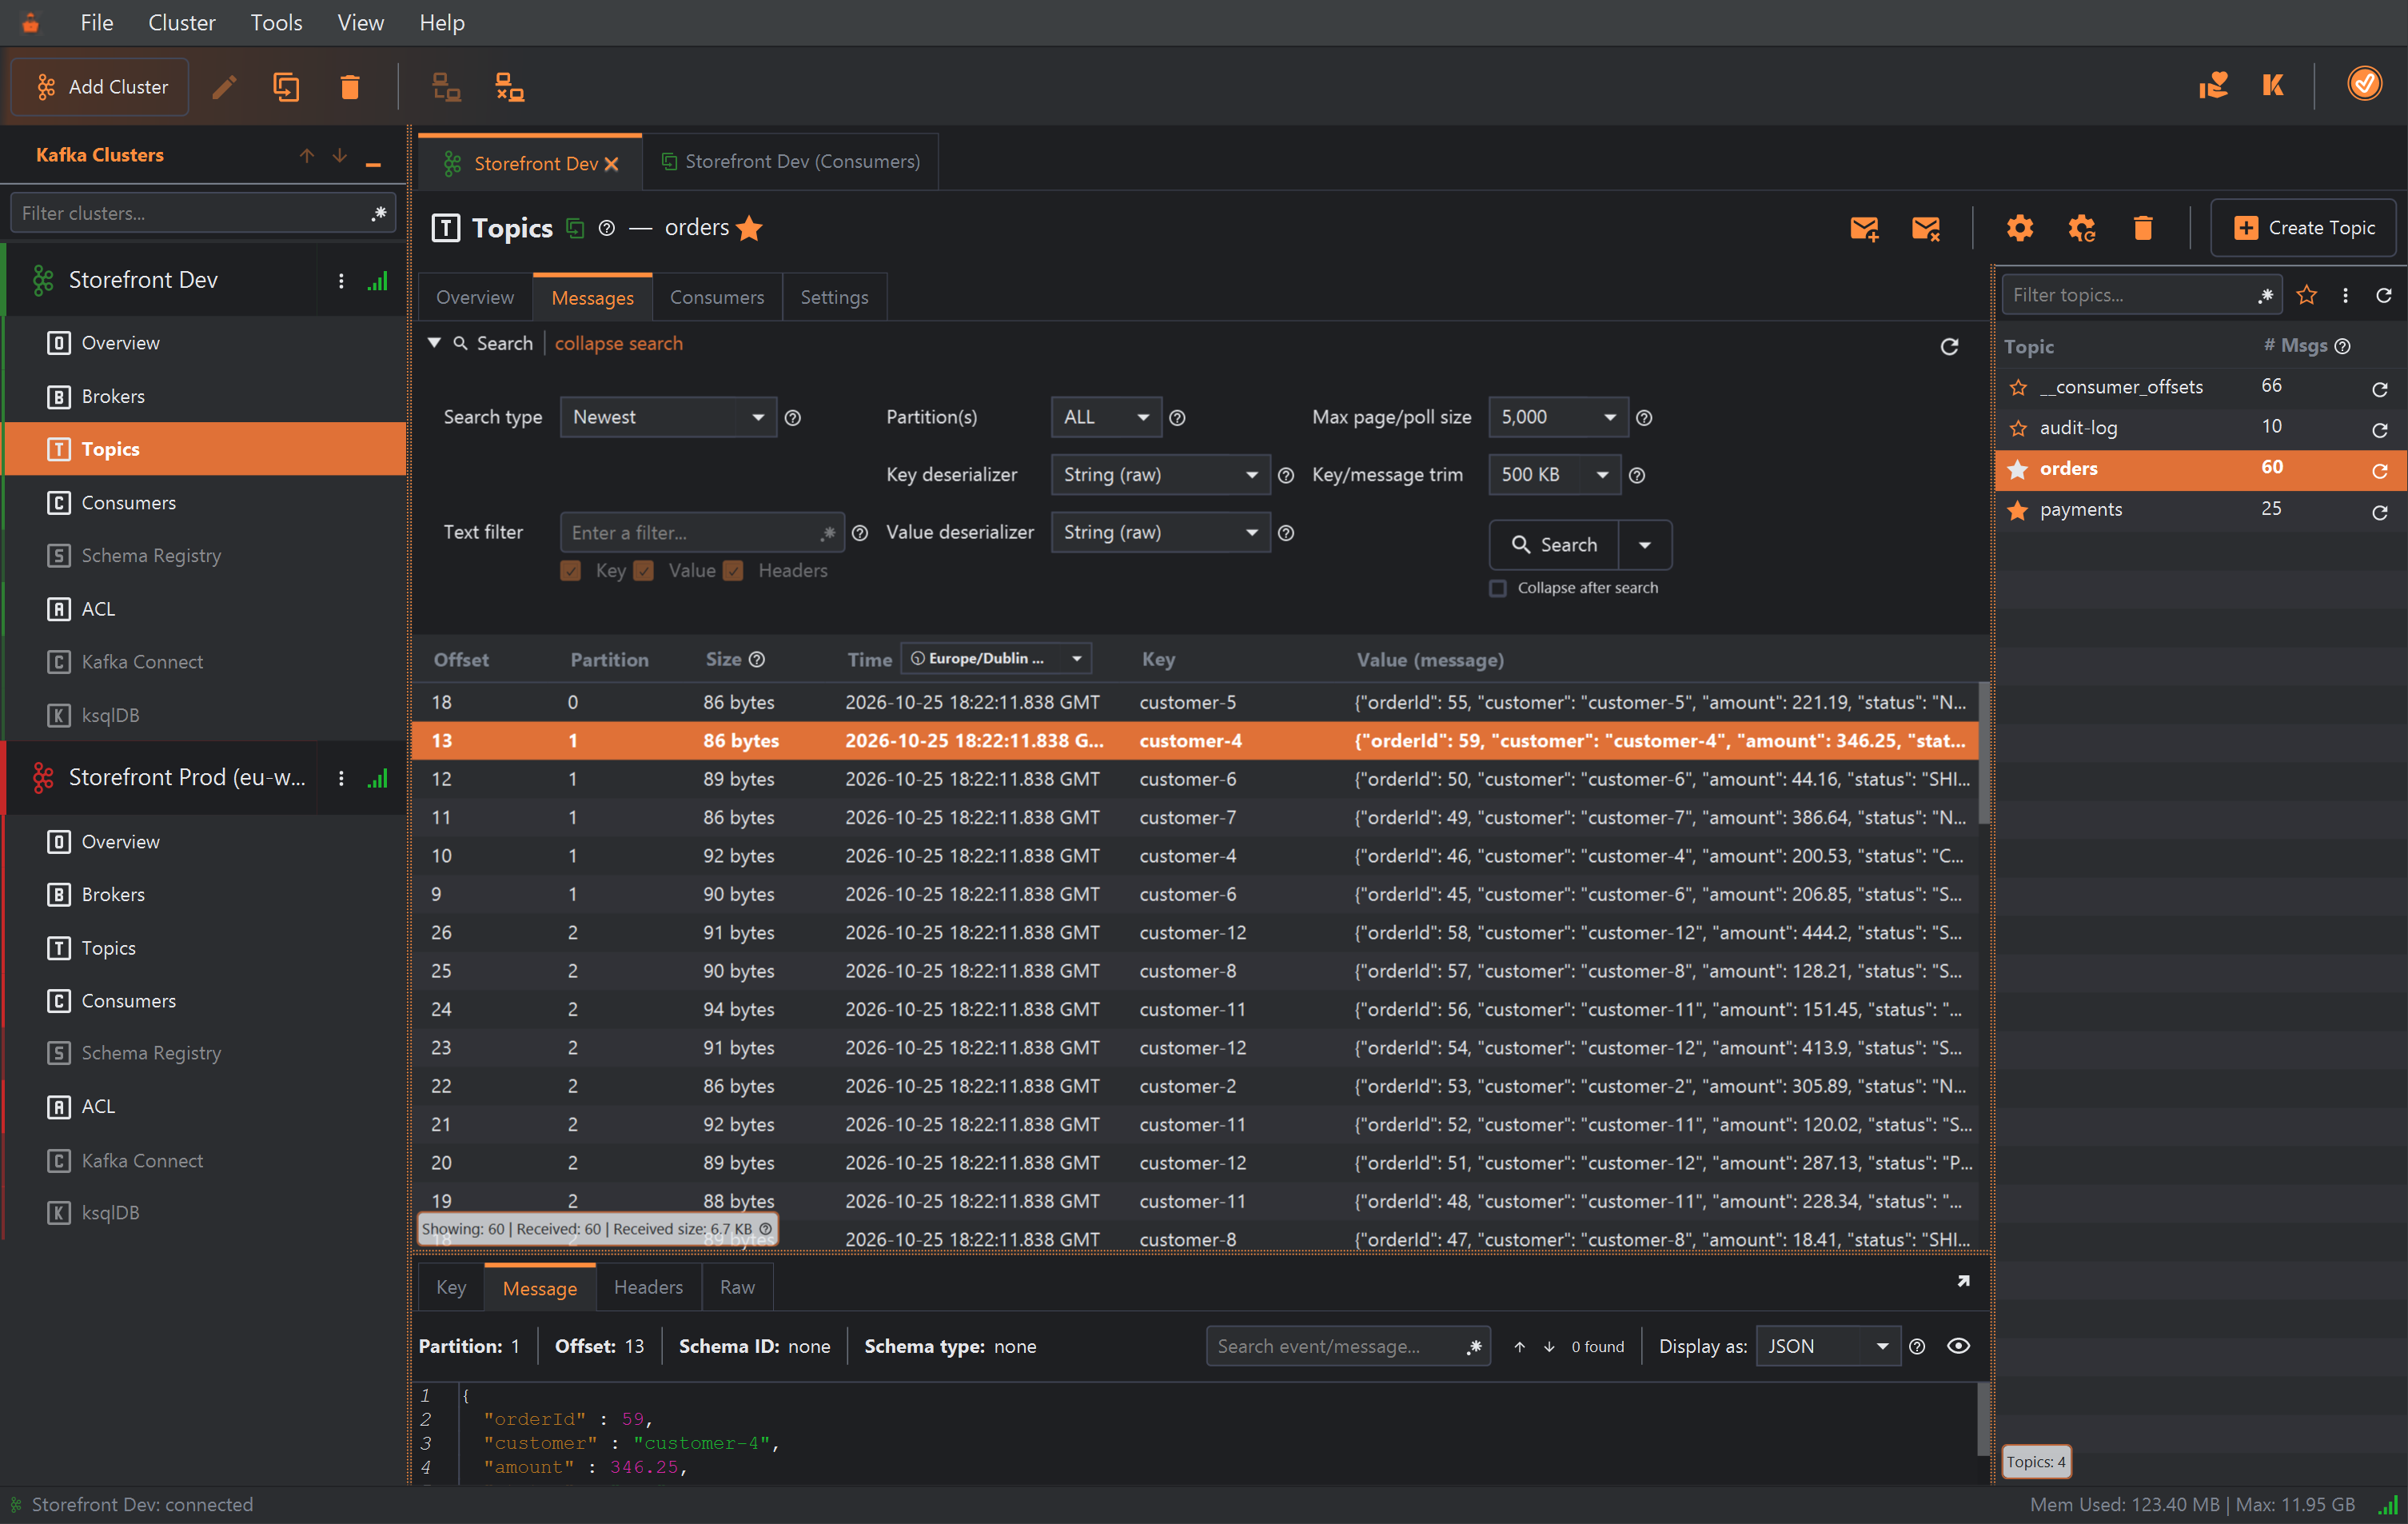Toggle message viewer eye icon
The image size is (2408, 1524).
tap(1958, 1346)
